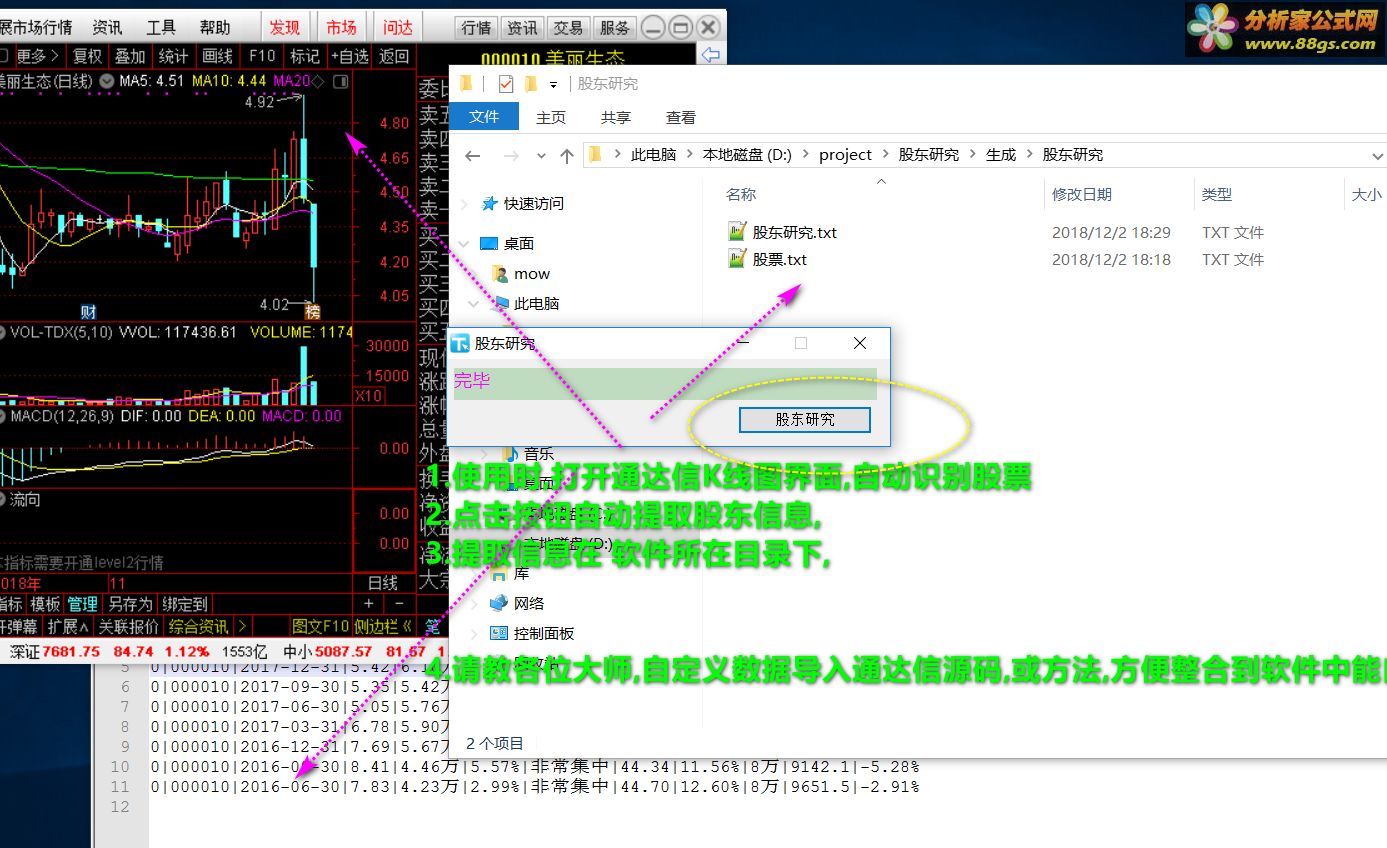
Task: Click the 返回 toolbar button
Action: point(394,56)
